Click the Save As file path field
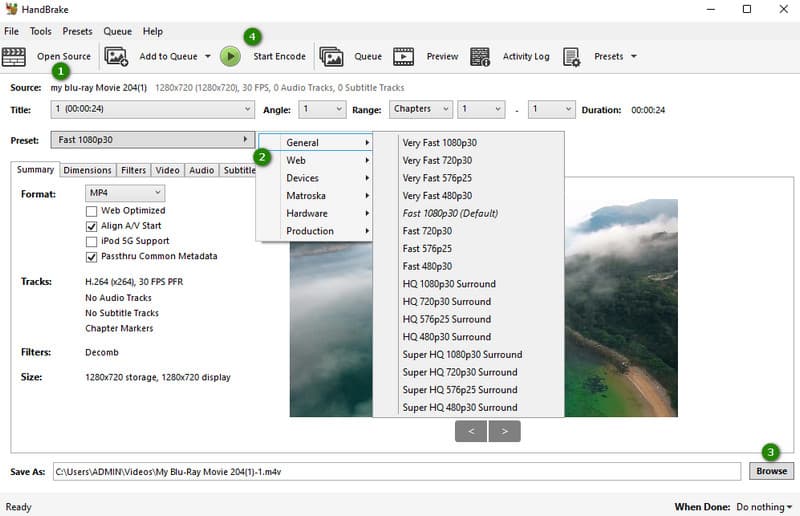The height and width of the screenshot is (516, 800). (398, 471)
